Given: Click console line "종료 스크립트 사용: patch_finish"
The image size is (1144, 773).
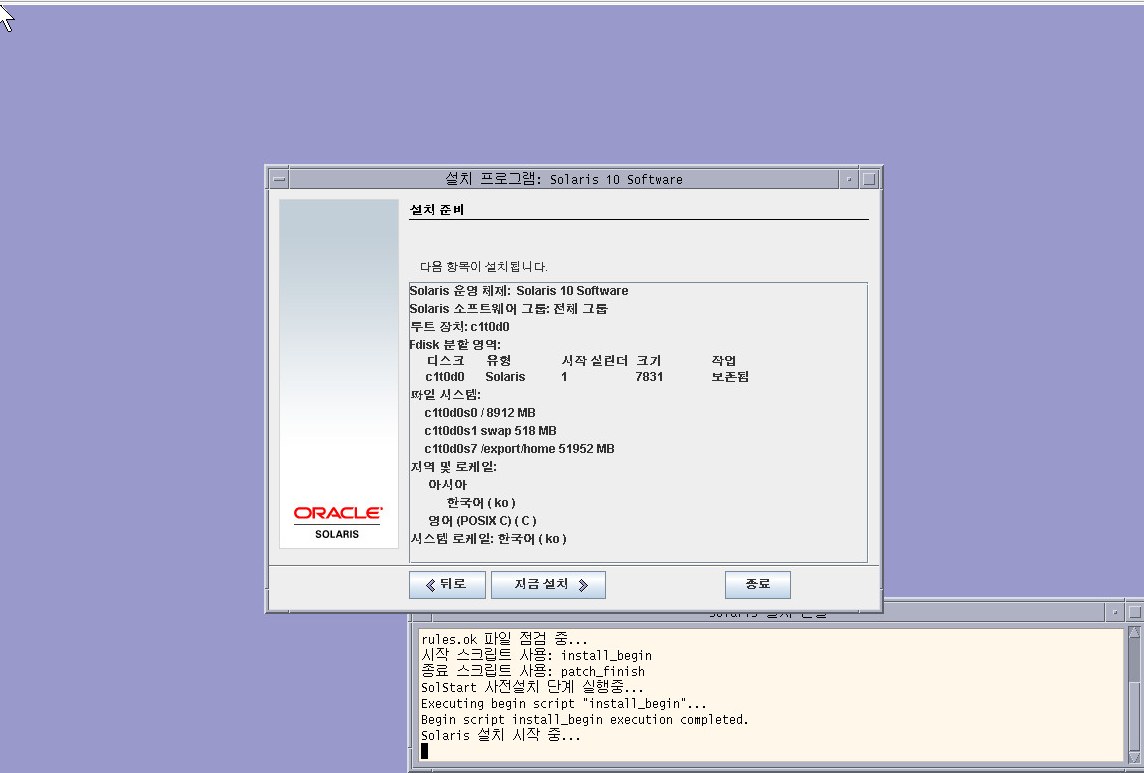Looking at the screenshot, I should 533,672.
